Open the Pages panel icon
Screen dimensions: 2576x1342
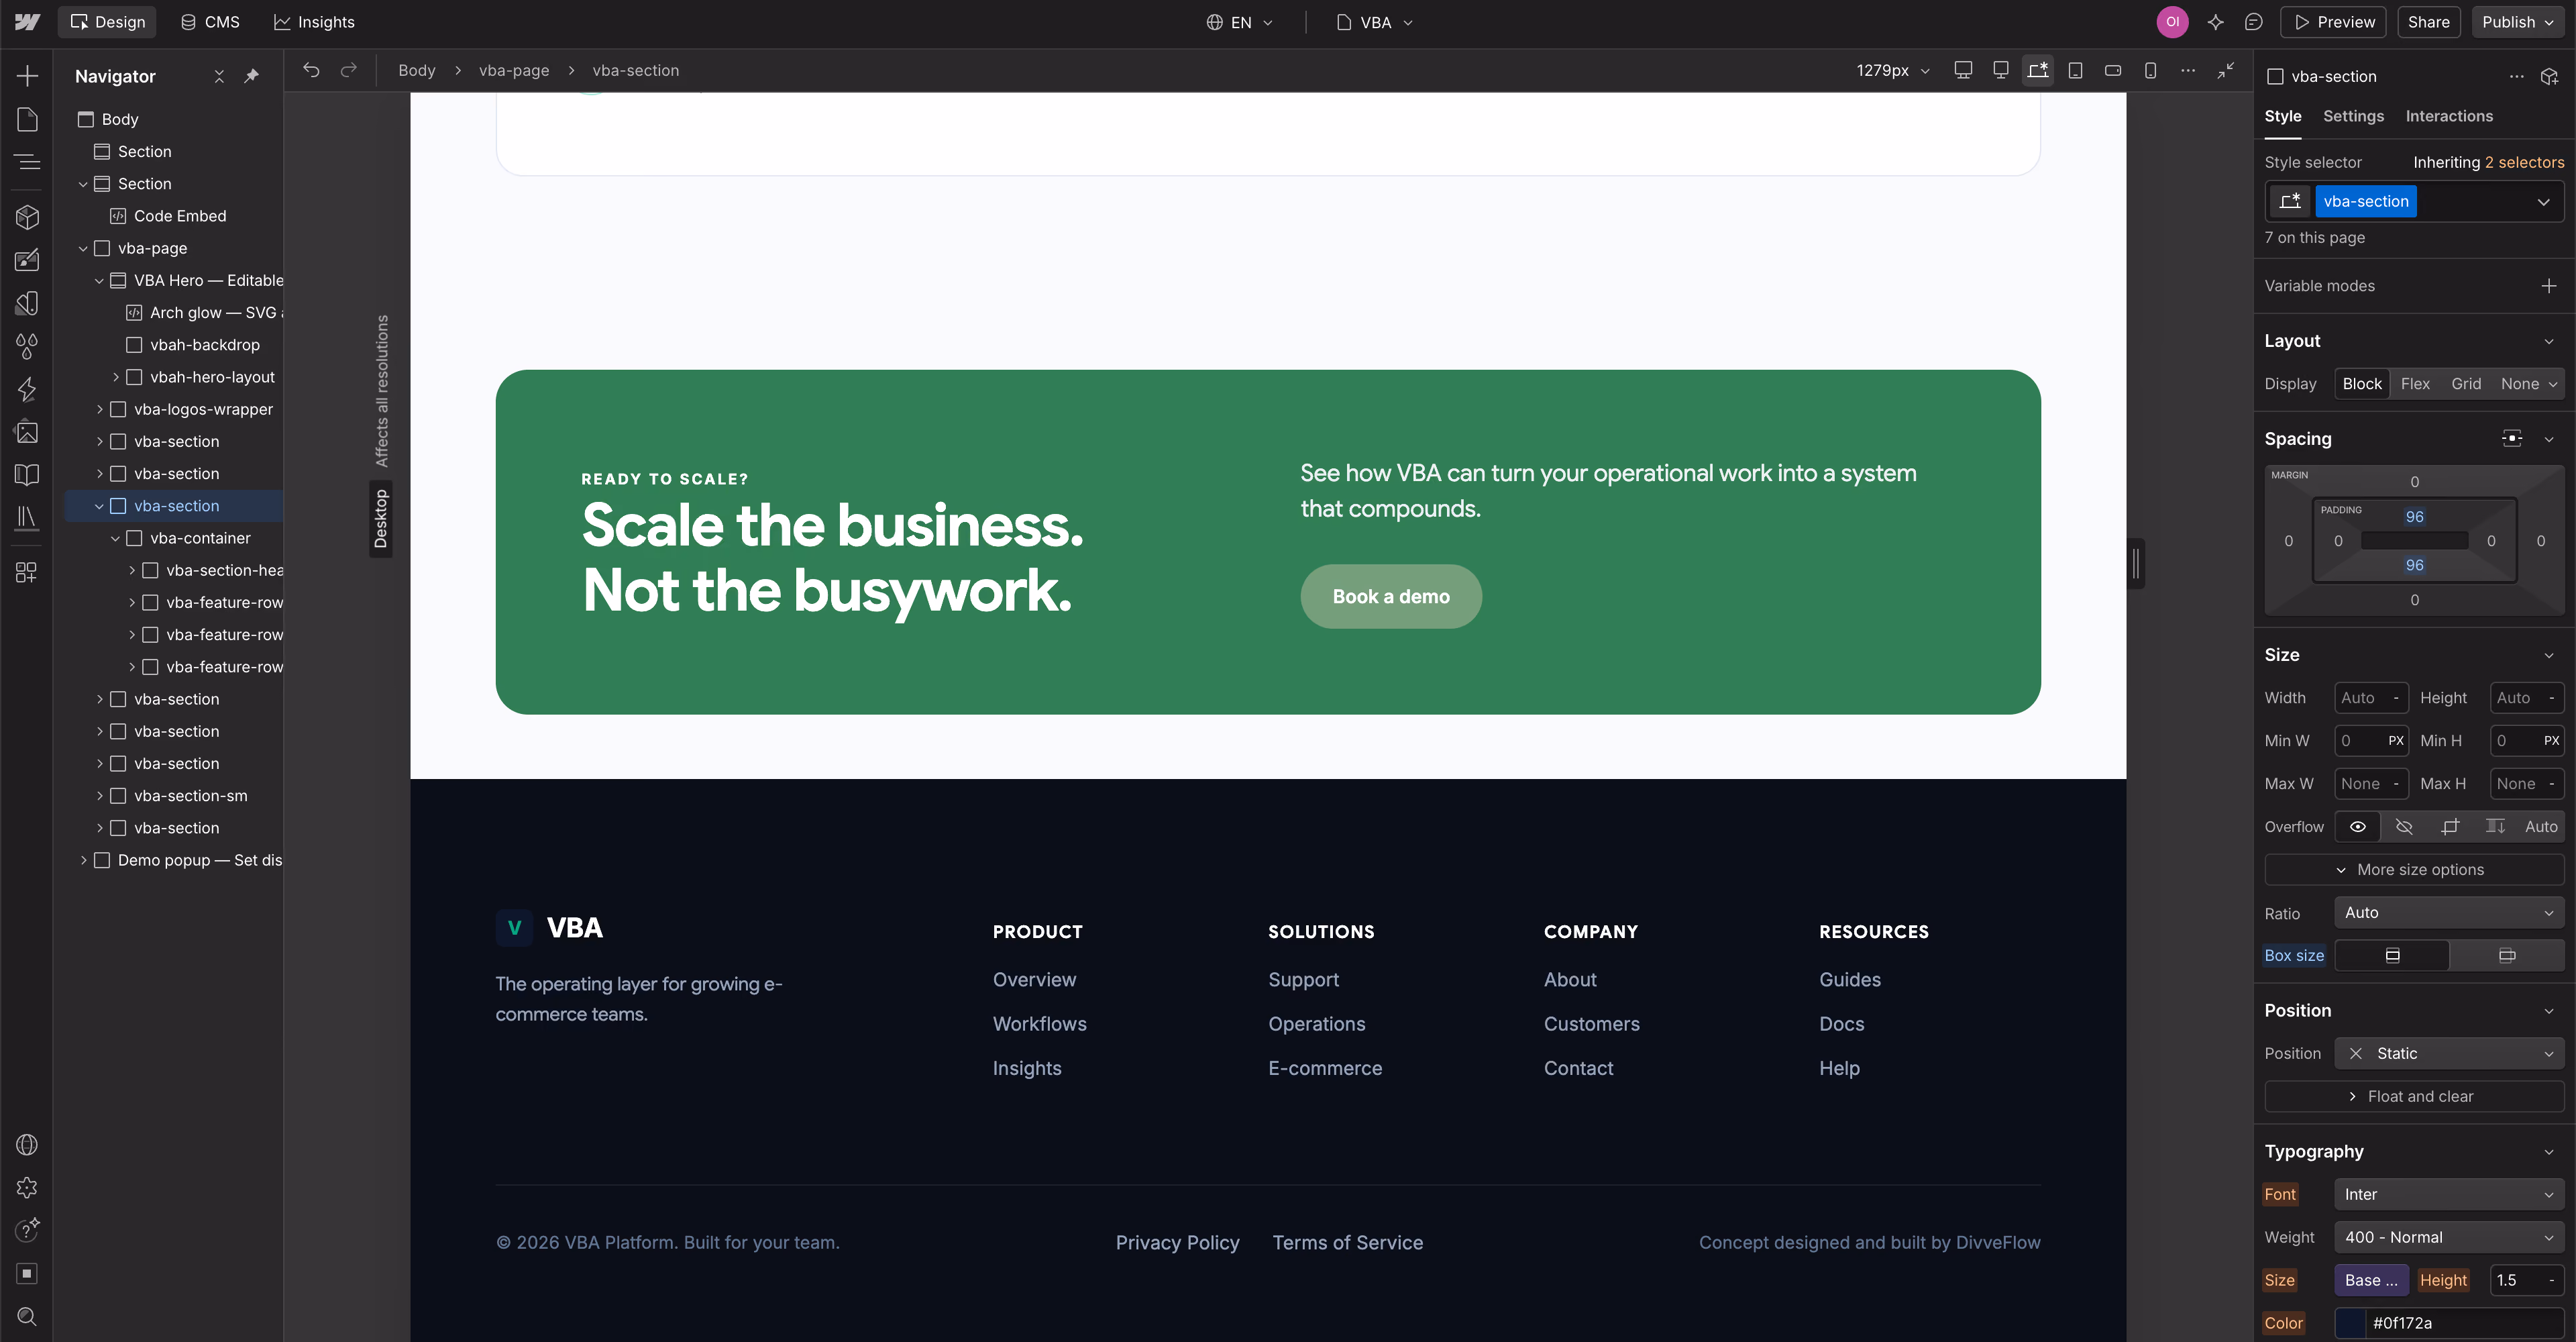pos(27,119)
